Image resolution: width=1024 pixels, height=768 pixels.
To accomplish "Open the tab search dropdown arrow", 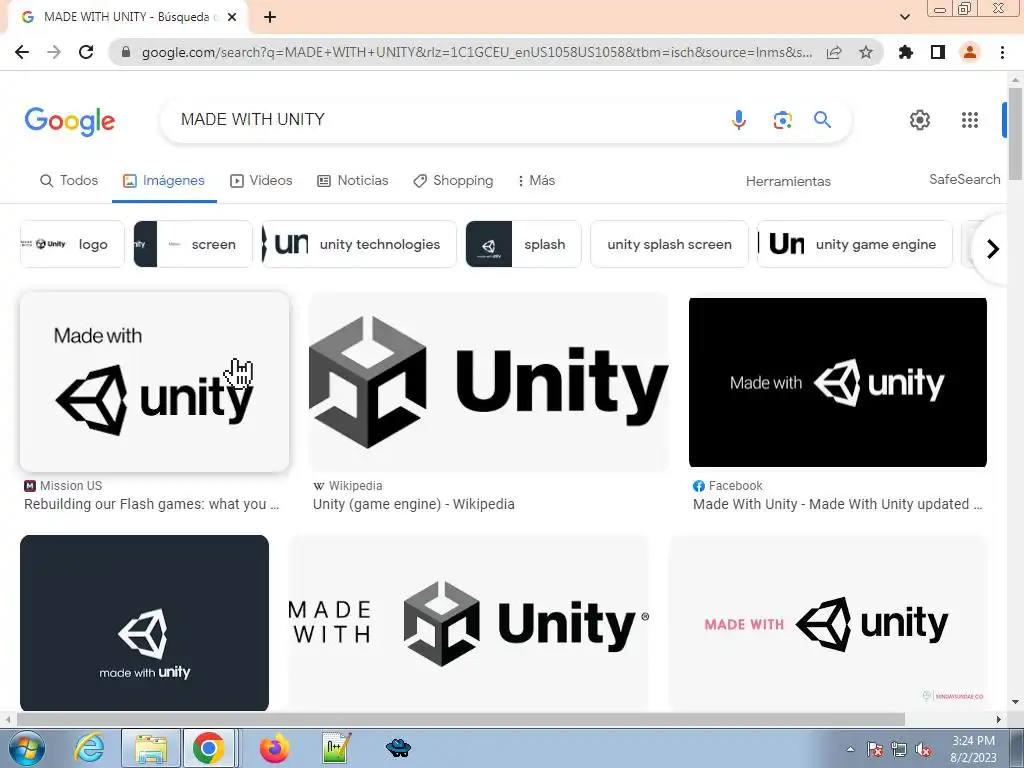I will click(x=905, y=17).
